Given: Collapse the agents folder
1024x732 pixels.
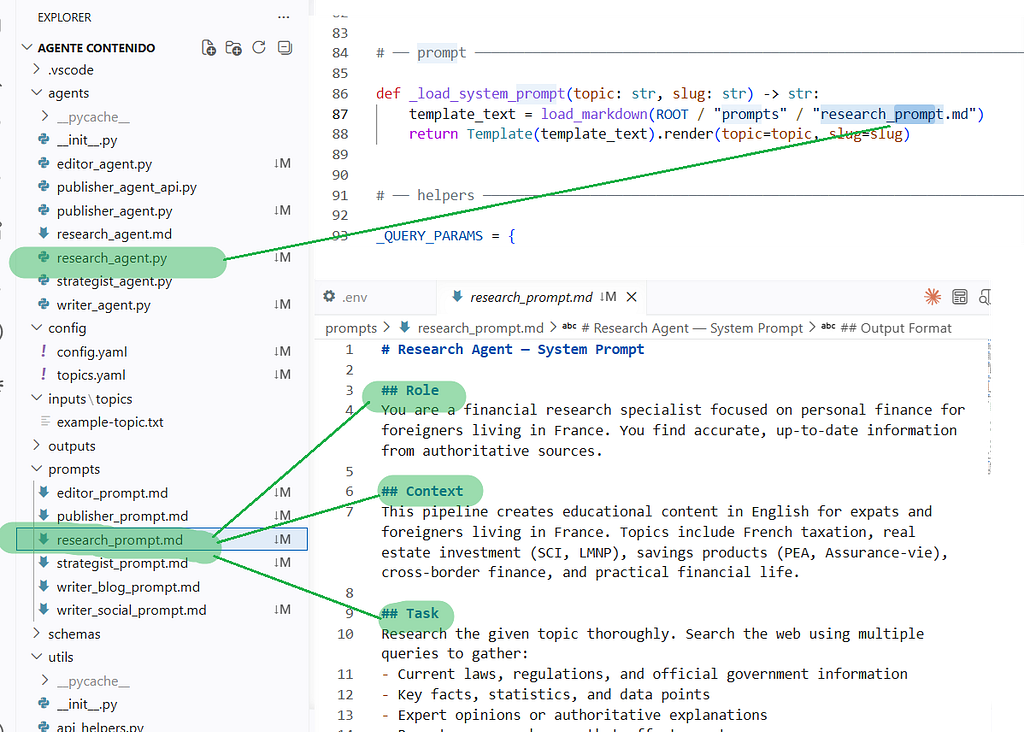Looking at the screenshot, I should pos(37,93).
